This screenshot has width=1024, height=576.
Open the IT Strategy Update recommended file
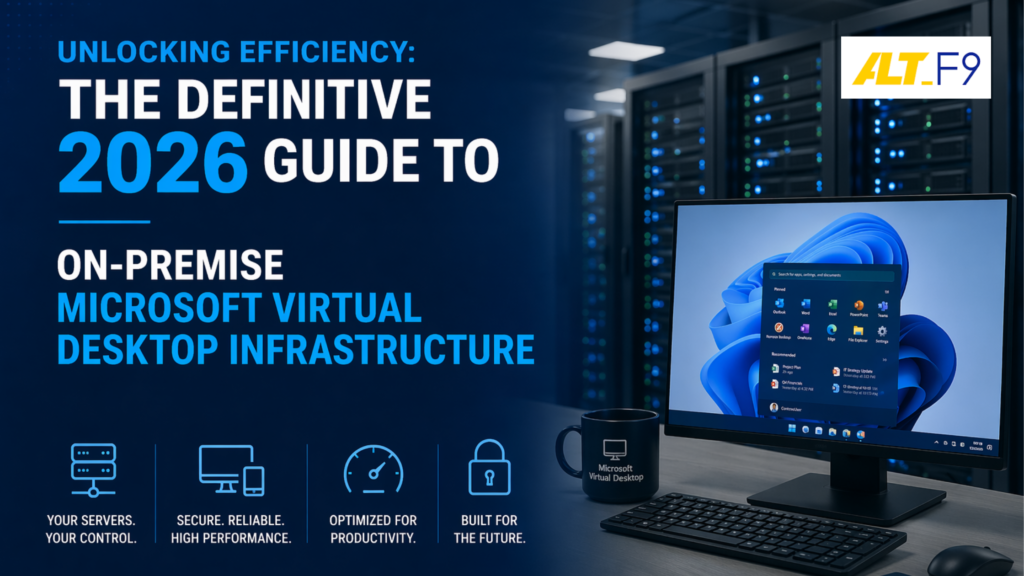[x=855, y=369]
